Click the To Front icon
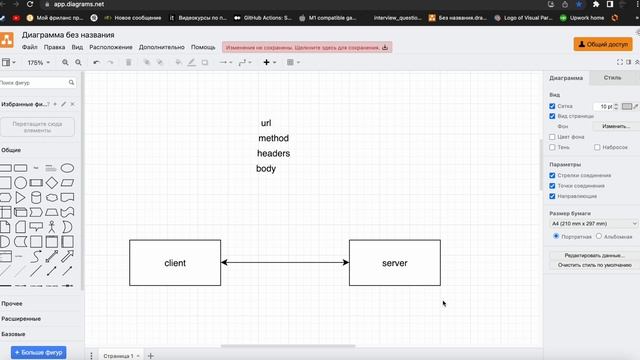 147,62
